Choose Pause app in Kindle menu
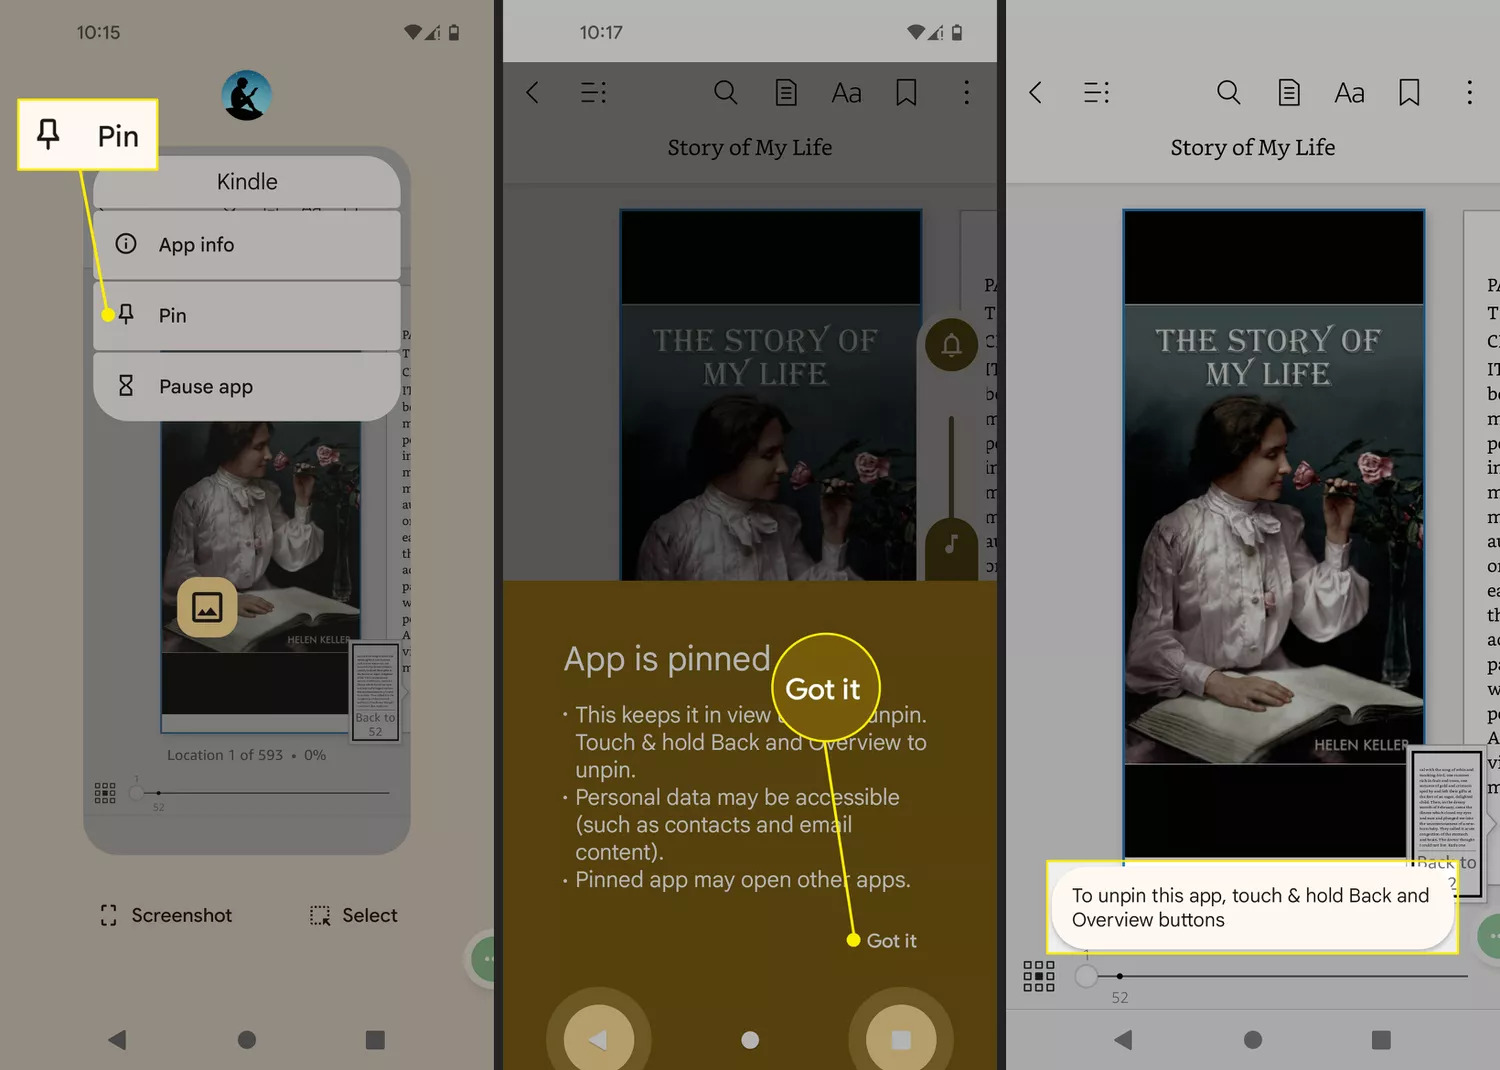Image resolution: width=1500 pixels, height=1070 pixels. (x=247, y=386)
